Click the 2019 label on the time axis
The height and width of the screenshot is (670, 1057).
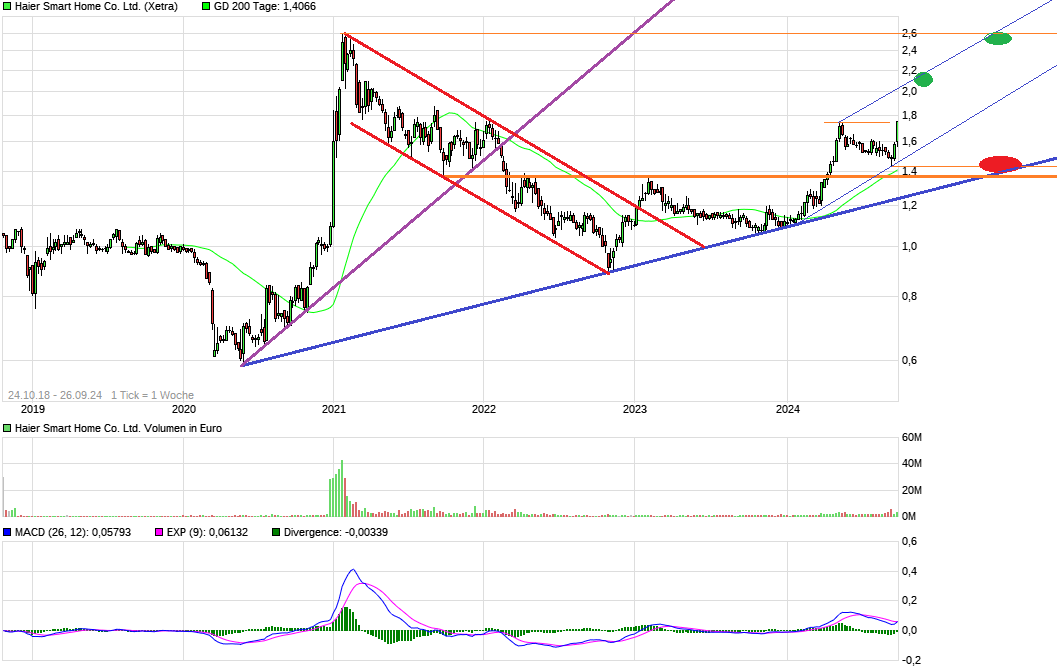coord(33,410)
